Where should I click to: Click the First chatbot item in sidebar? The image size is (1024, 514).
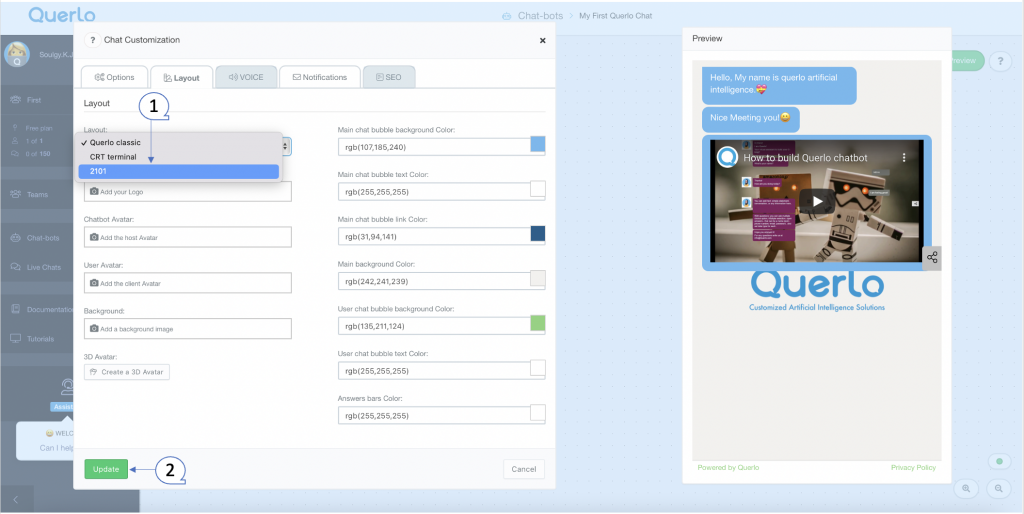coord(34,100)
